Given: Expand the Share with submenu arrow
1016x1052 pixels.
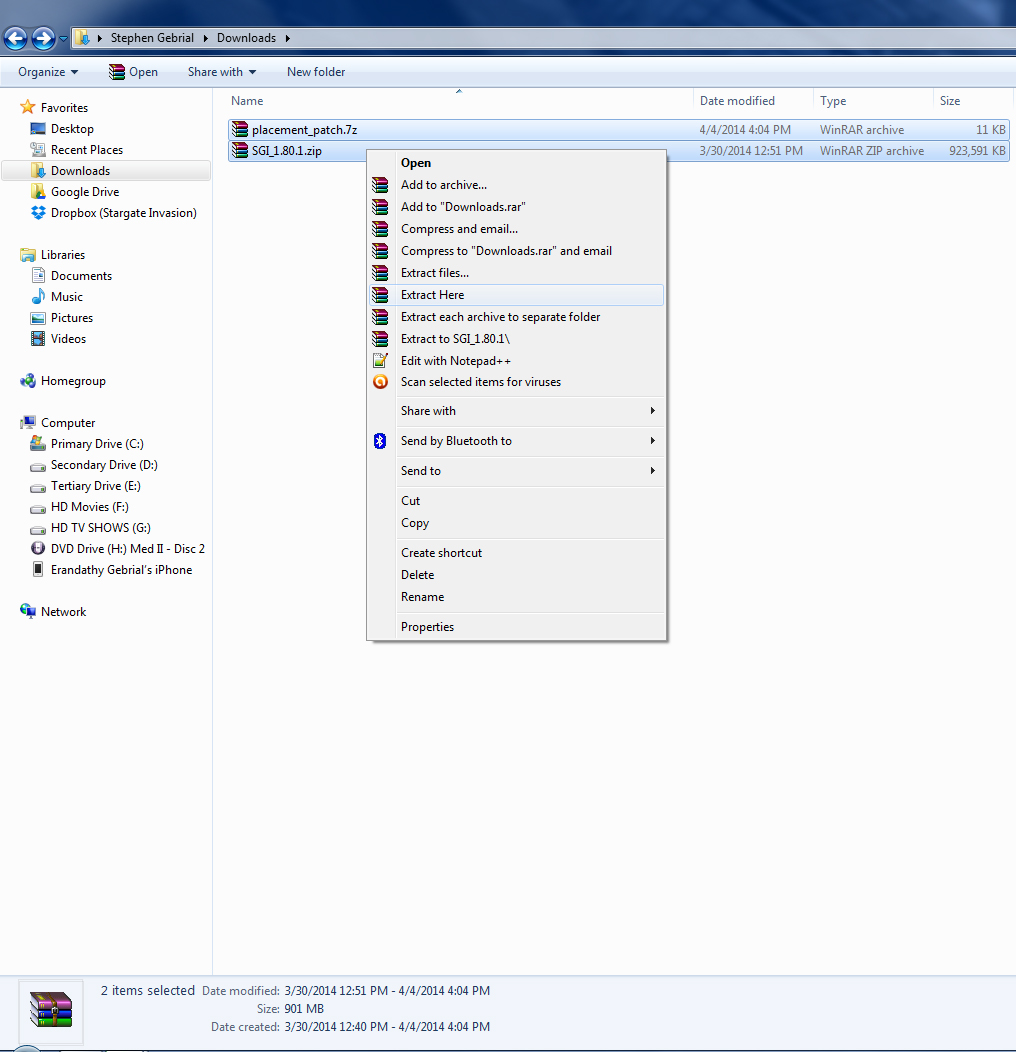Looking at the screenshot, I should click(x=652, y=411).
